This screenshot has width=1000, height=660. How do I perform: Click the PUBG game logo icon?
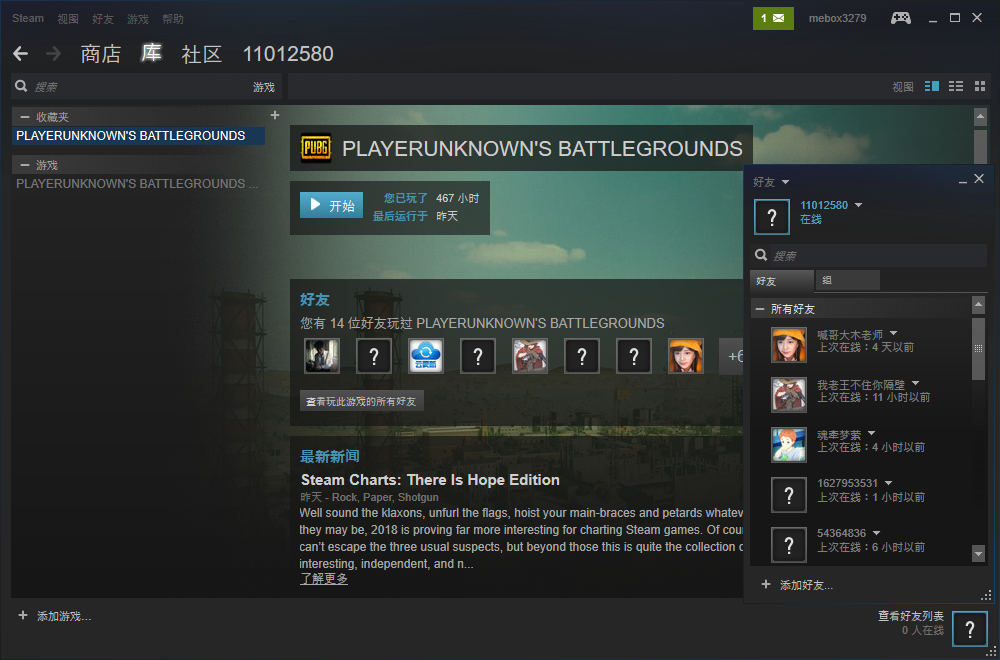pyautogui.click(x=316, y=148)
